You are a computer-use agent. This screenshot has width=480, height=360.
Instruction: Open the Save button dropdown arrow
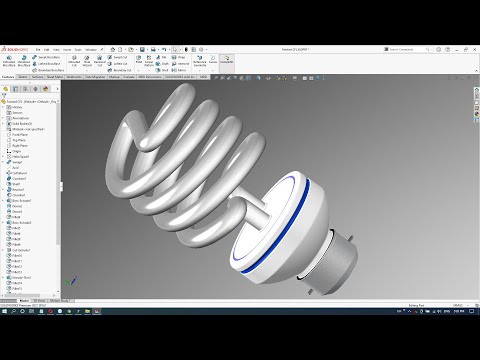point(147,49)
